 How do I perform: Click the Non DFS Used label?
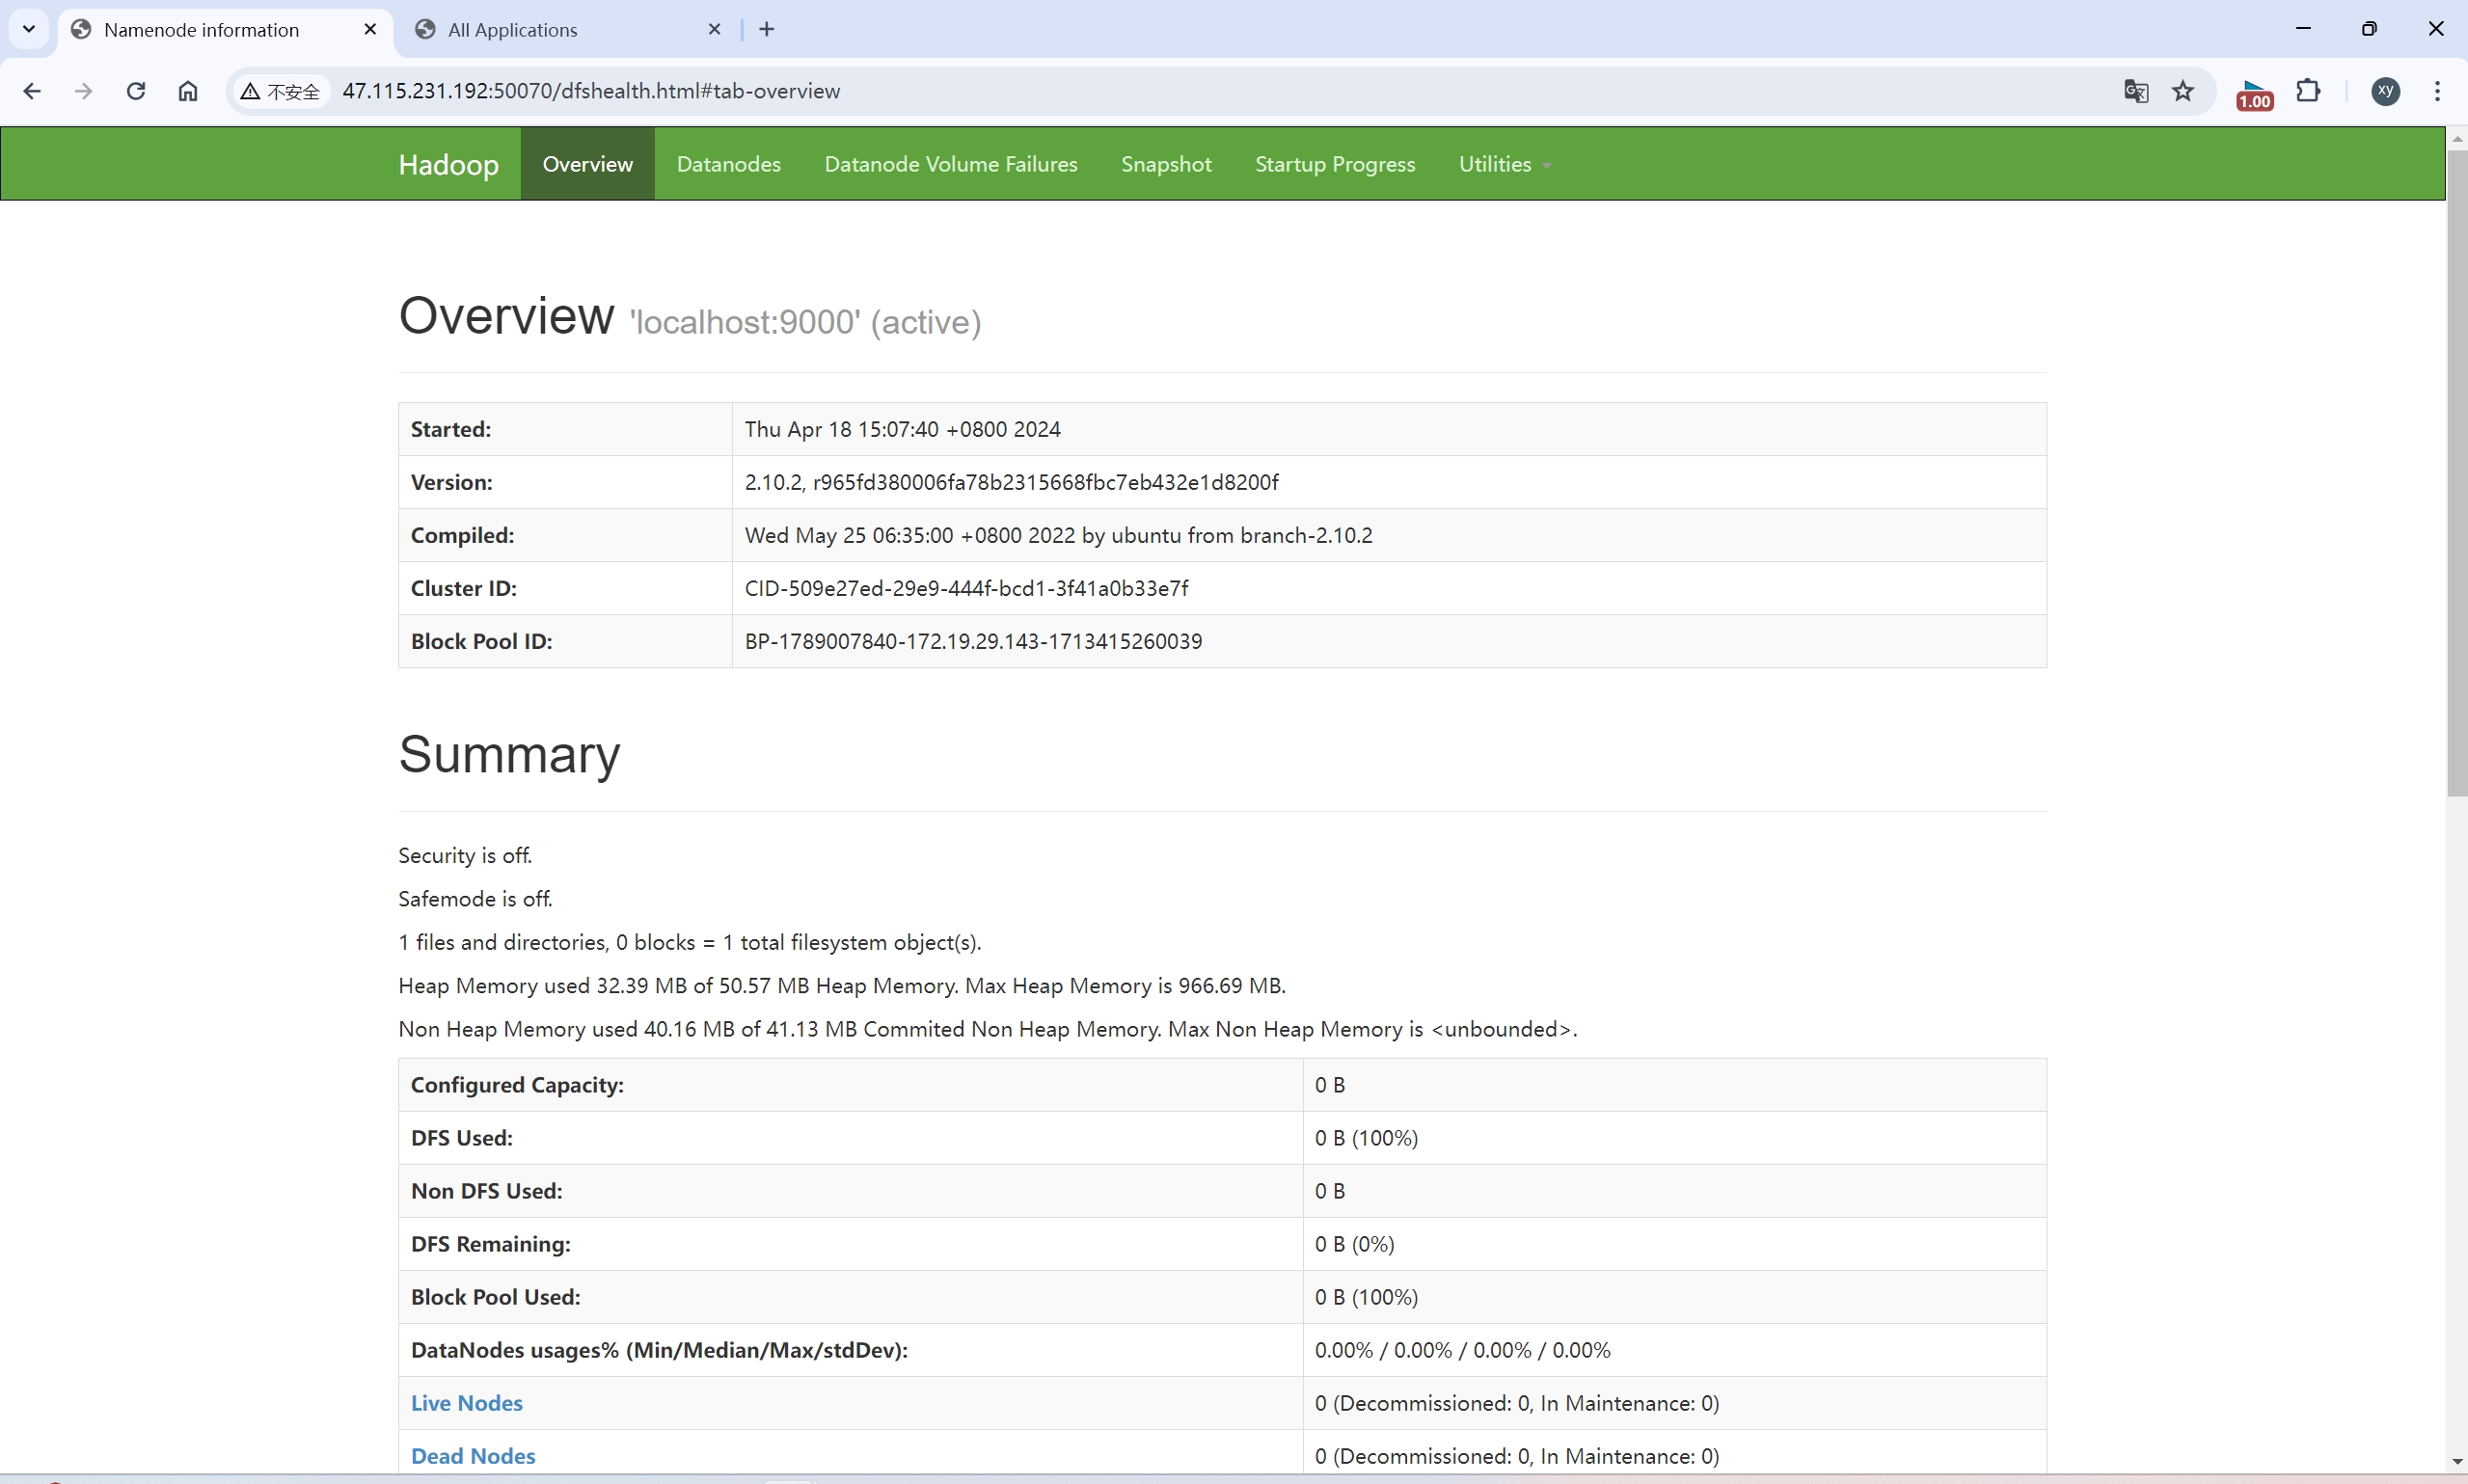pos(486,1191)
